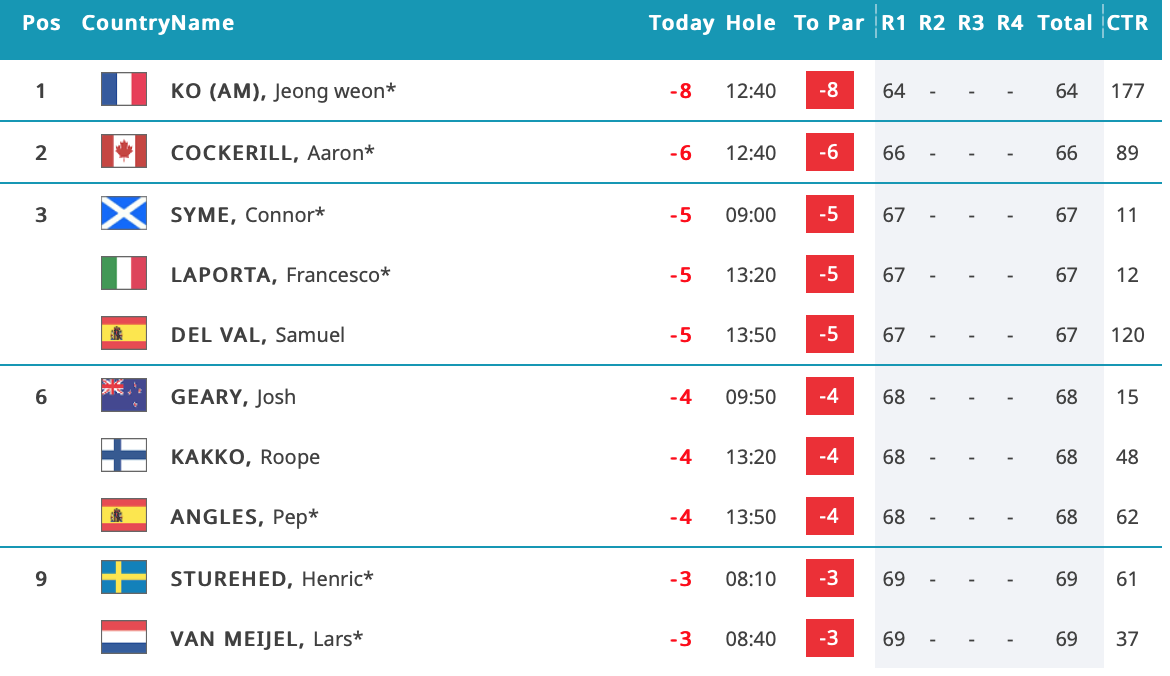Click the Today column header

pyautogui.click(x=681, y=23)
